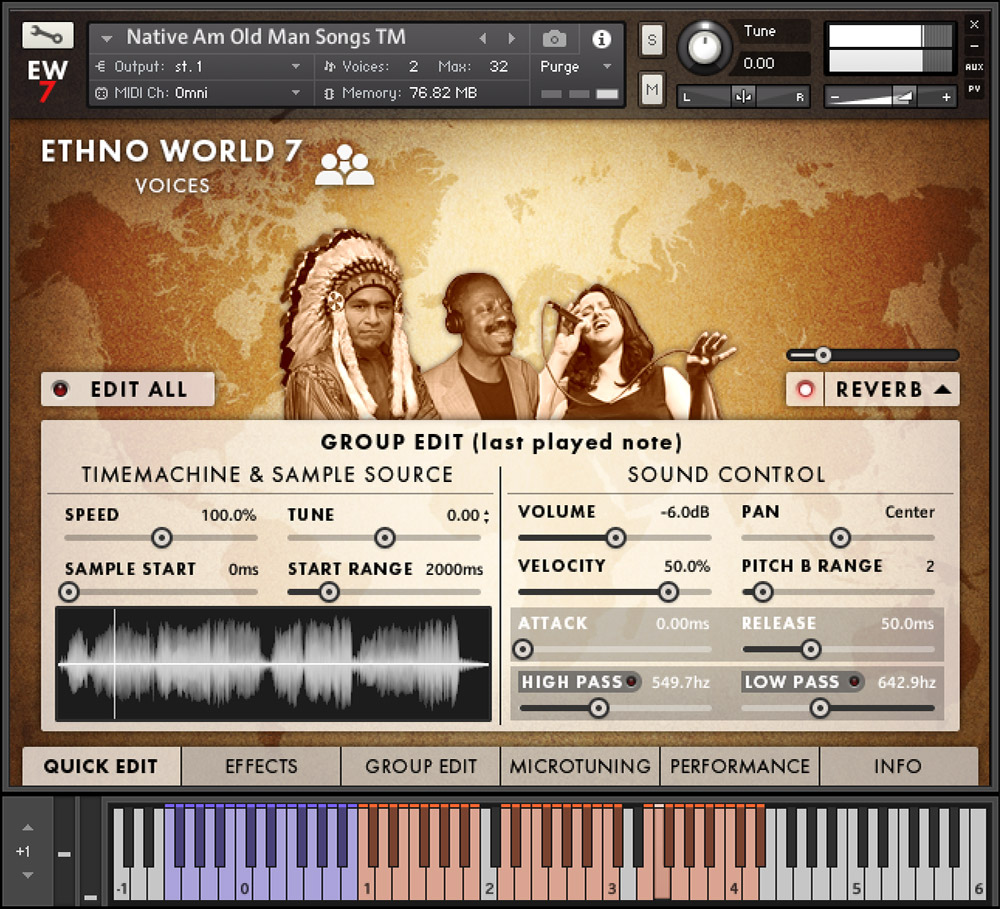Click the Output routing icon

click(101, 66)
